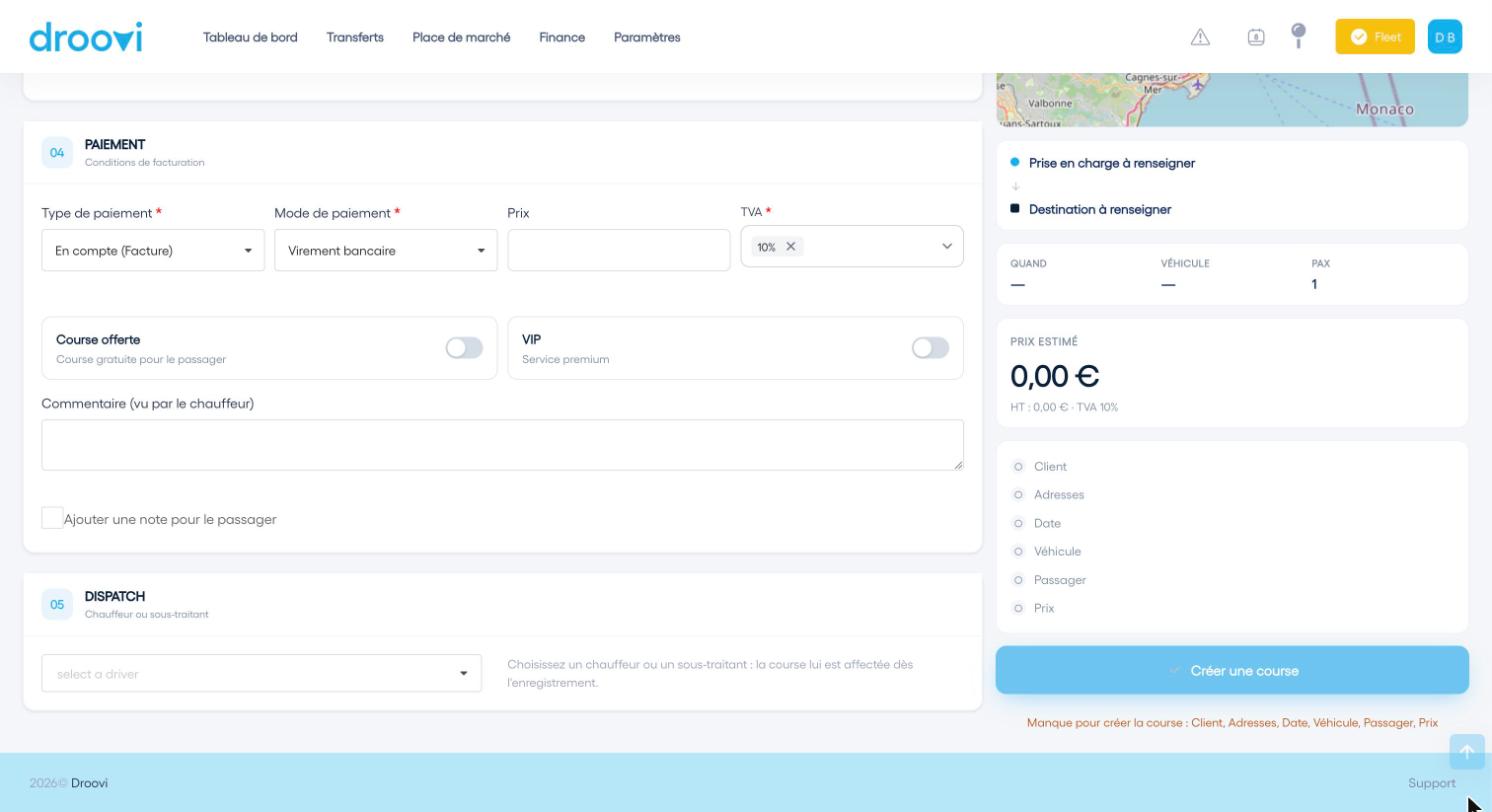Check 'Ajouter une note pour le passager'

click(52, 518)
